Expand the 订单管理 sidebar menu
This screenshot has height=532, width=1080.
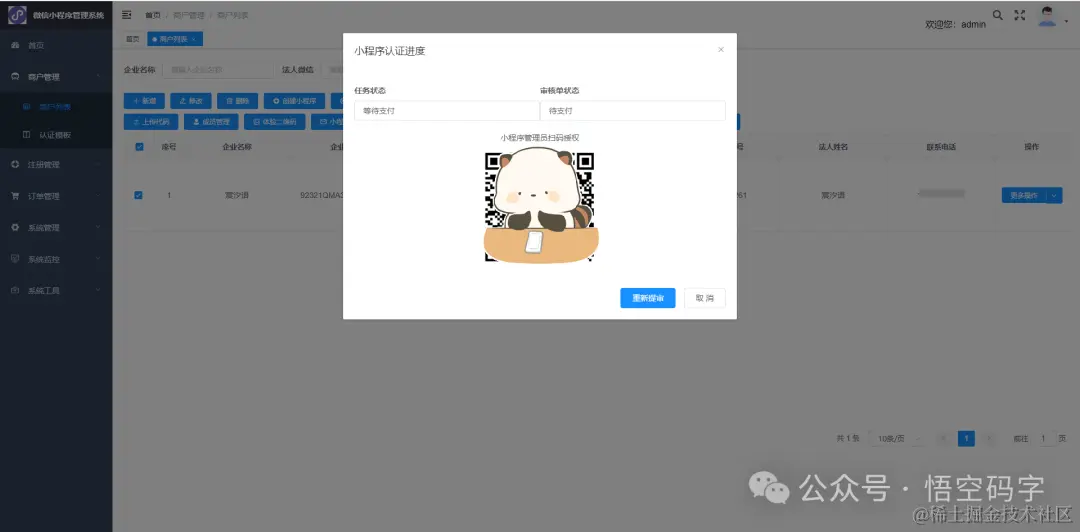tap(56, 196)
